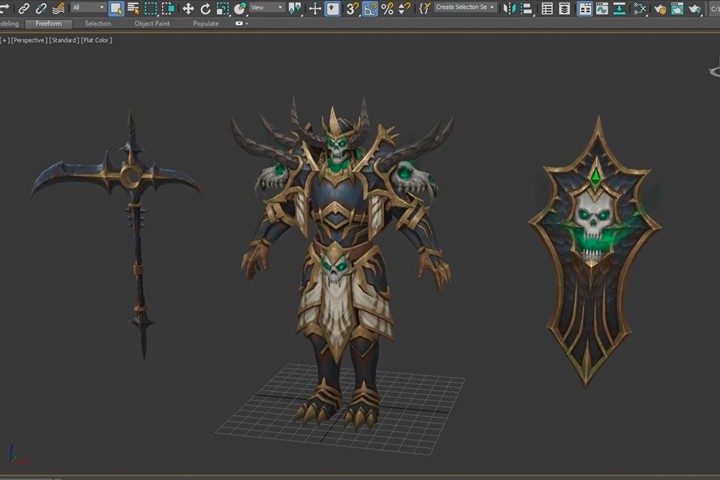720x480 pixels.
Task: Toggle Spinner Snap
Action: (x=405, y=8)
